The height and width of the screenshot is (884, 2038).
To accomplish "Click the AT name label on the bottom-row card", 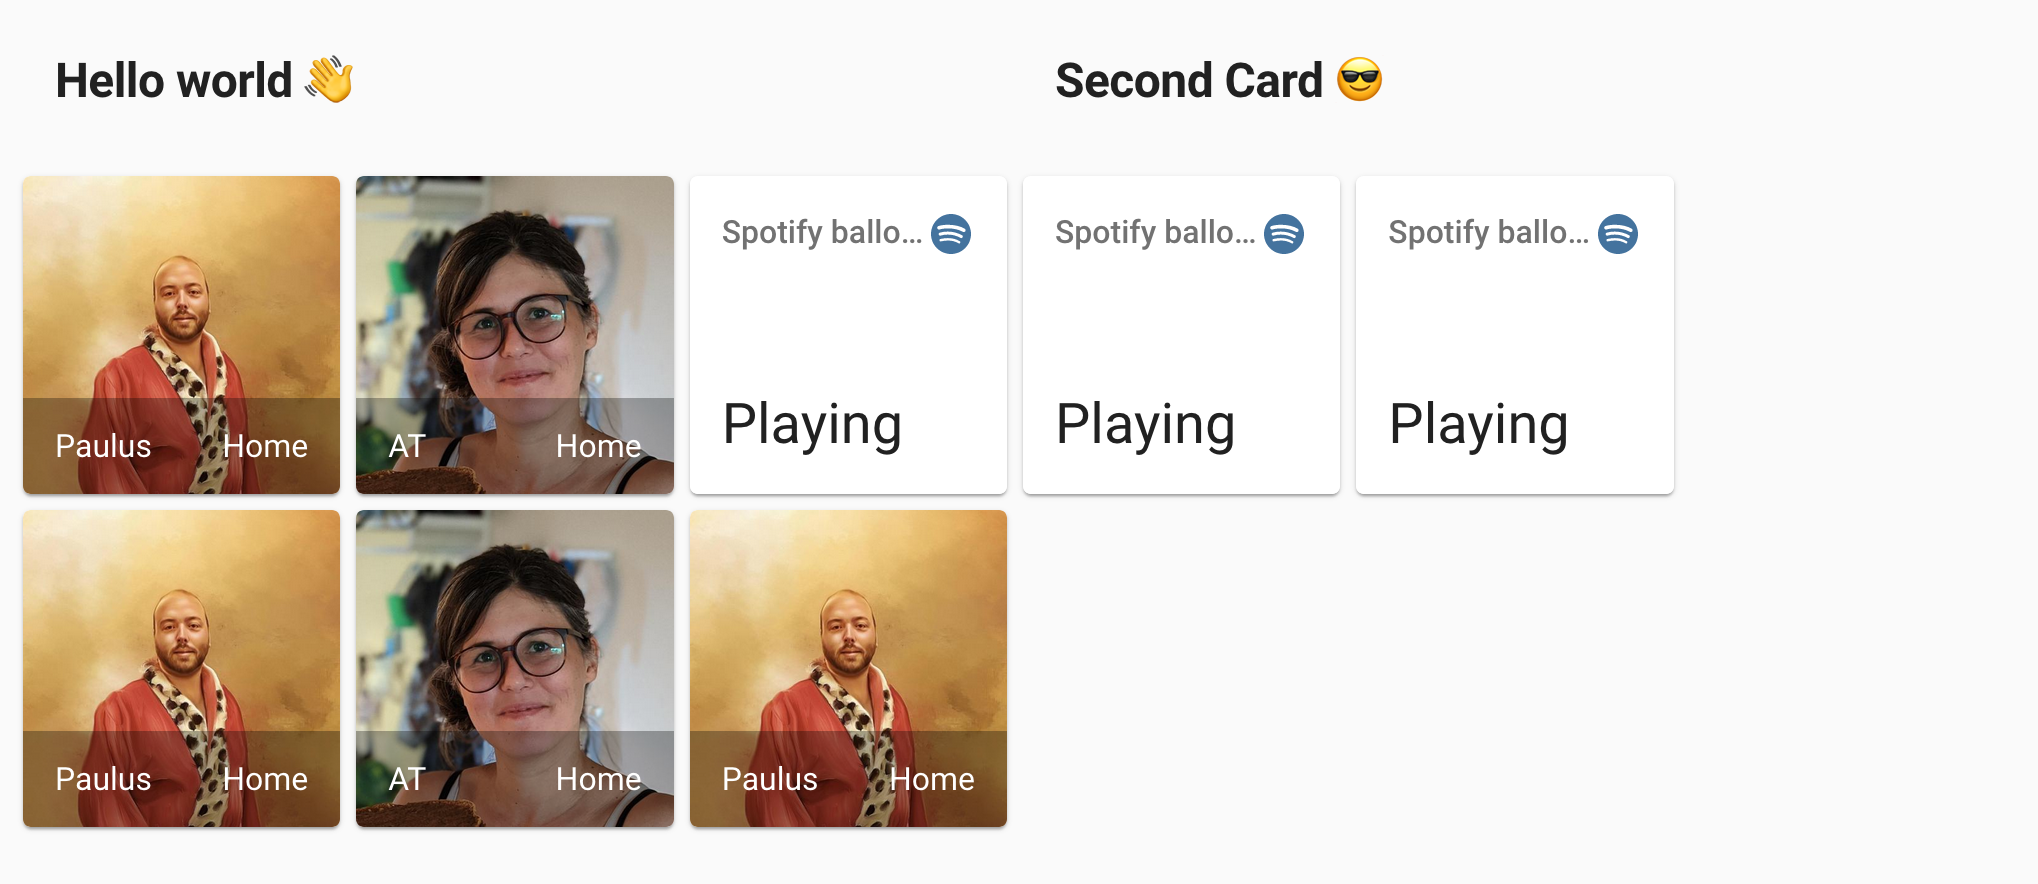I will (x=407, y=779).
